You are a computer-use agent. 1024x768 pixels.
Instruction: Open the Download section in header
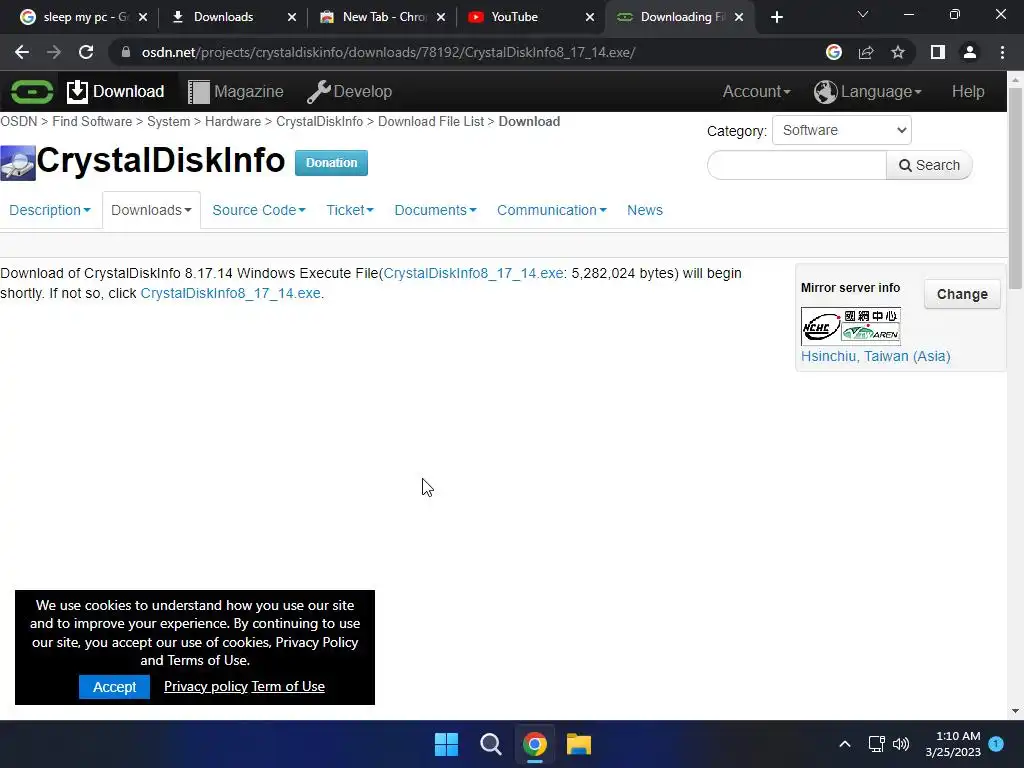coord(116,91)
